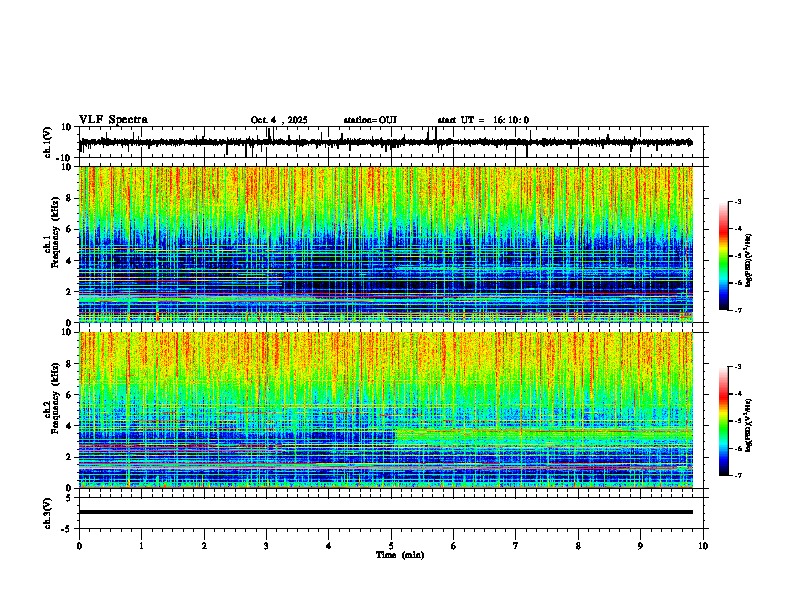The image size is (792, 612).
Task: Select the date text "Oct. 4 , 2025"
Action: 279,120
